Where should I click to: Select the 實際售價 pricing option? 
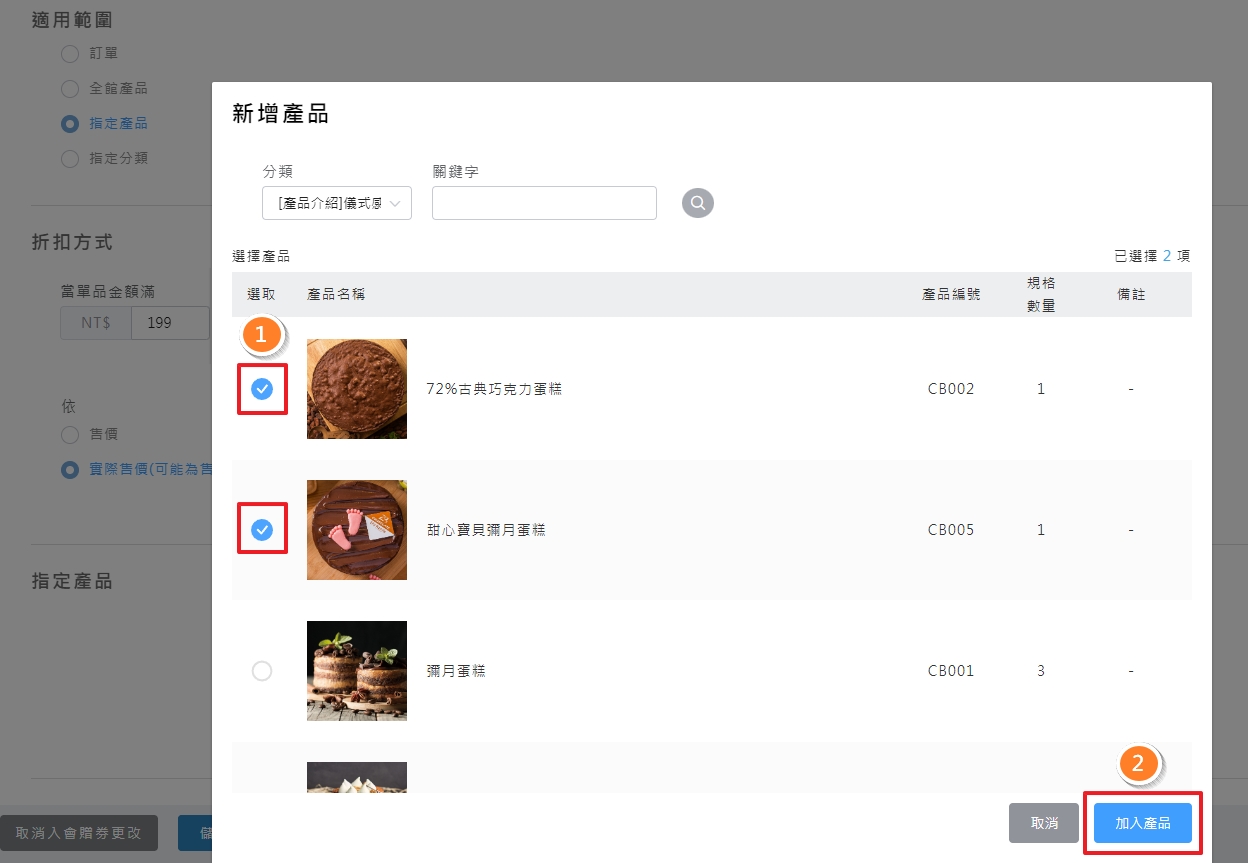pyautogui.click(x=69, y=469)
